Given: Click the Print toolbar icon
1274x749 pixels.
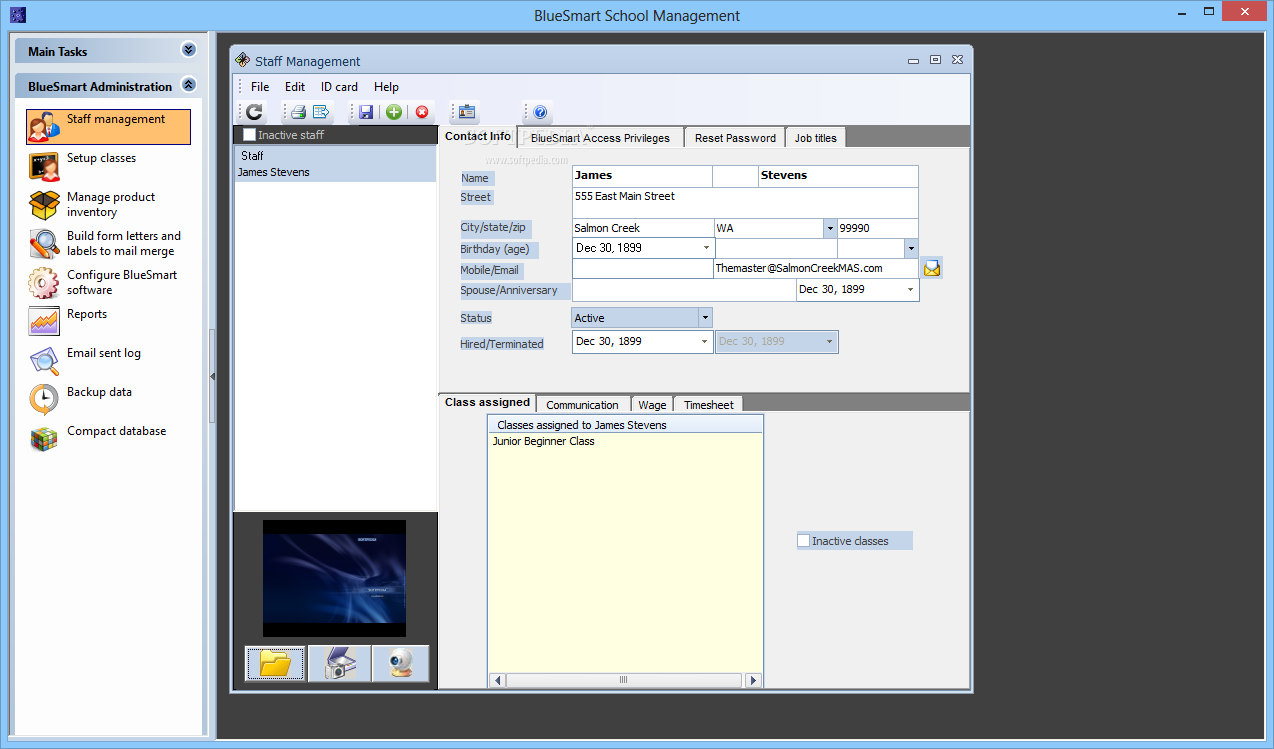Looking at the screenshot, I should click(298, 112).
